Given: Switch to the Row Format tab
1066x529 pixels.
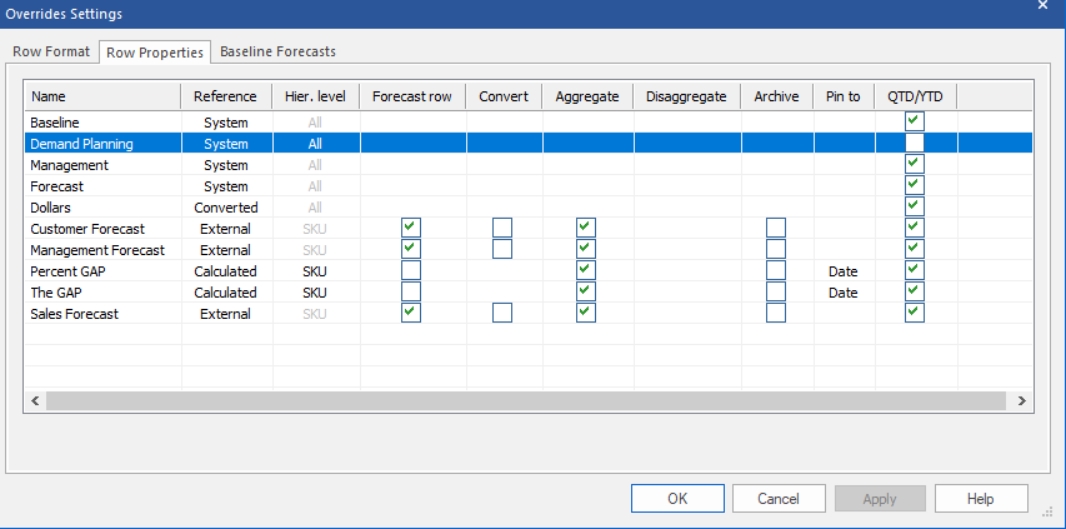Looking at the screenshot, I should pos(51,52).
